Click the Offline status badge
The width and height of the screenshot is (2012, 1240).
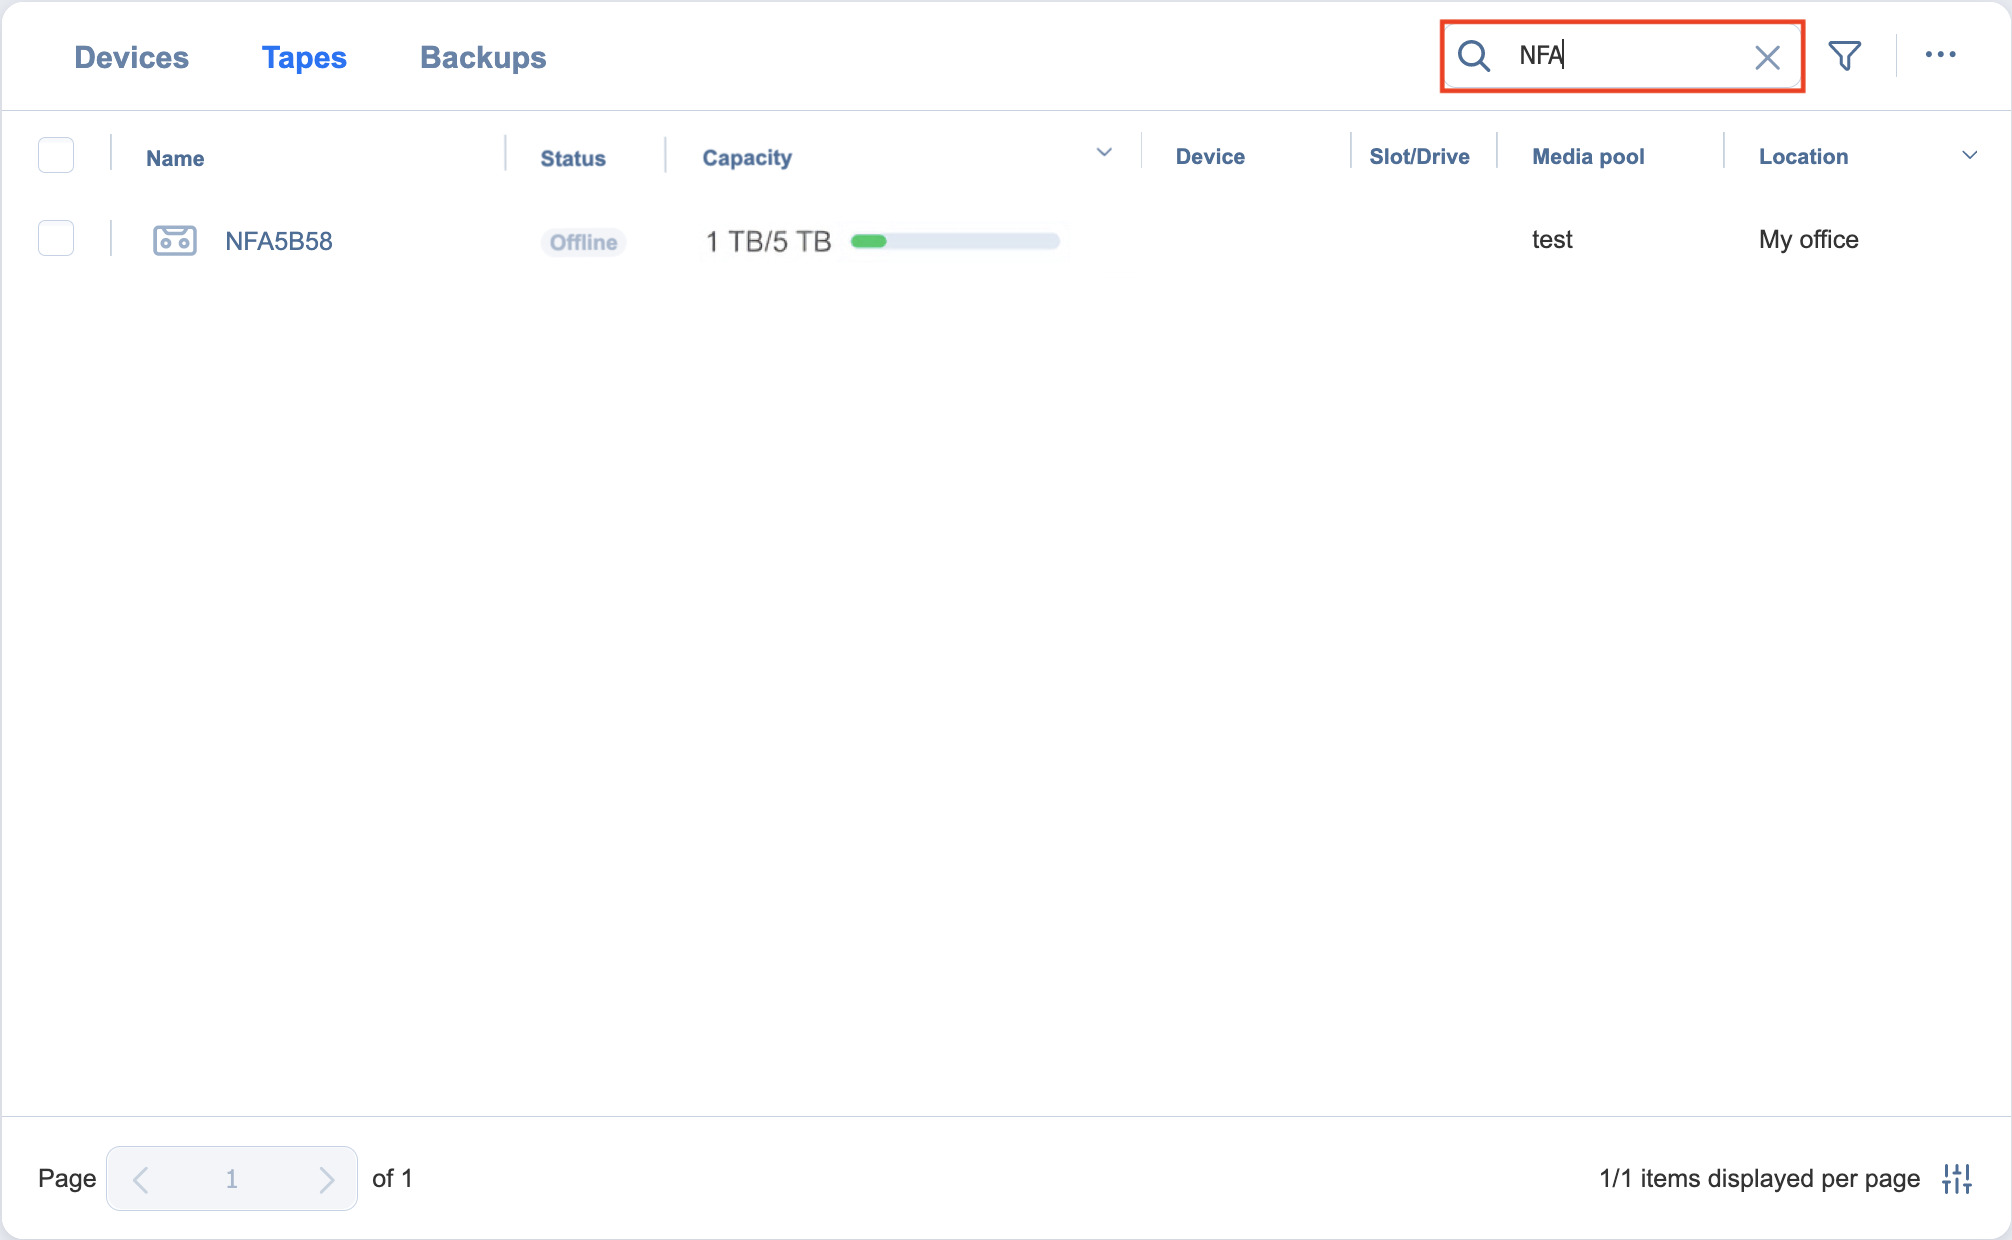click(x=583, y=242)
